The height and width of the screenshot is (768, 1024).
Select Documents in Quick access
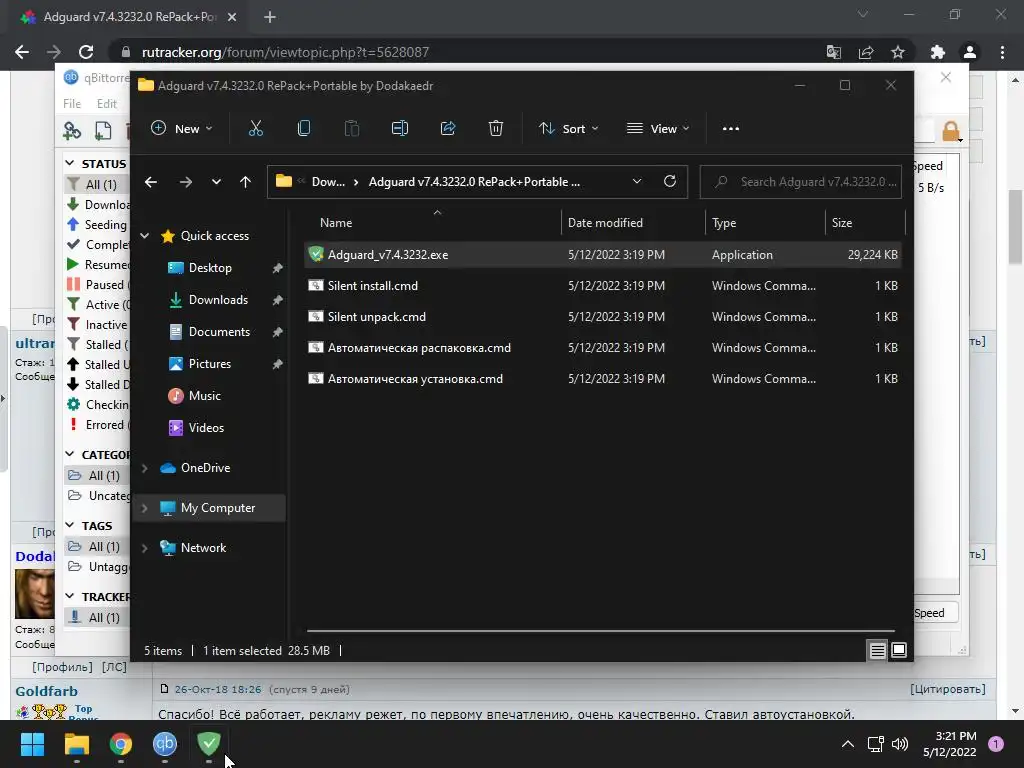[219, 332]
